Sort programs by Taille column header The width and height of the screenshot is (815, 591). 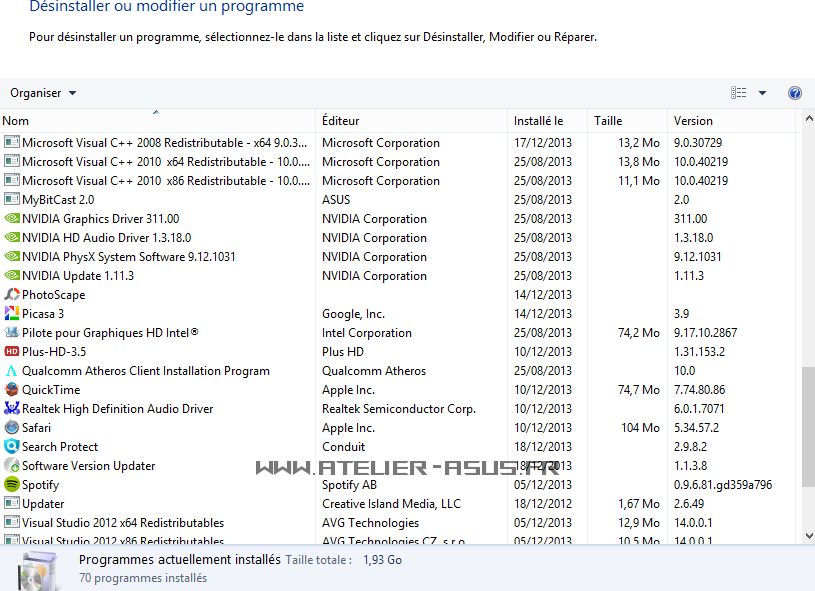click(608, 121)
